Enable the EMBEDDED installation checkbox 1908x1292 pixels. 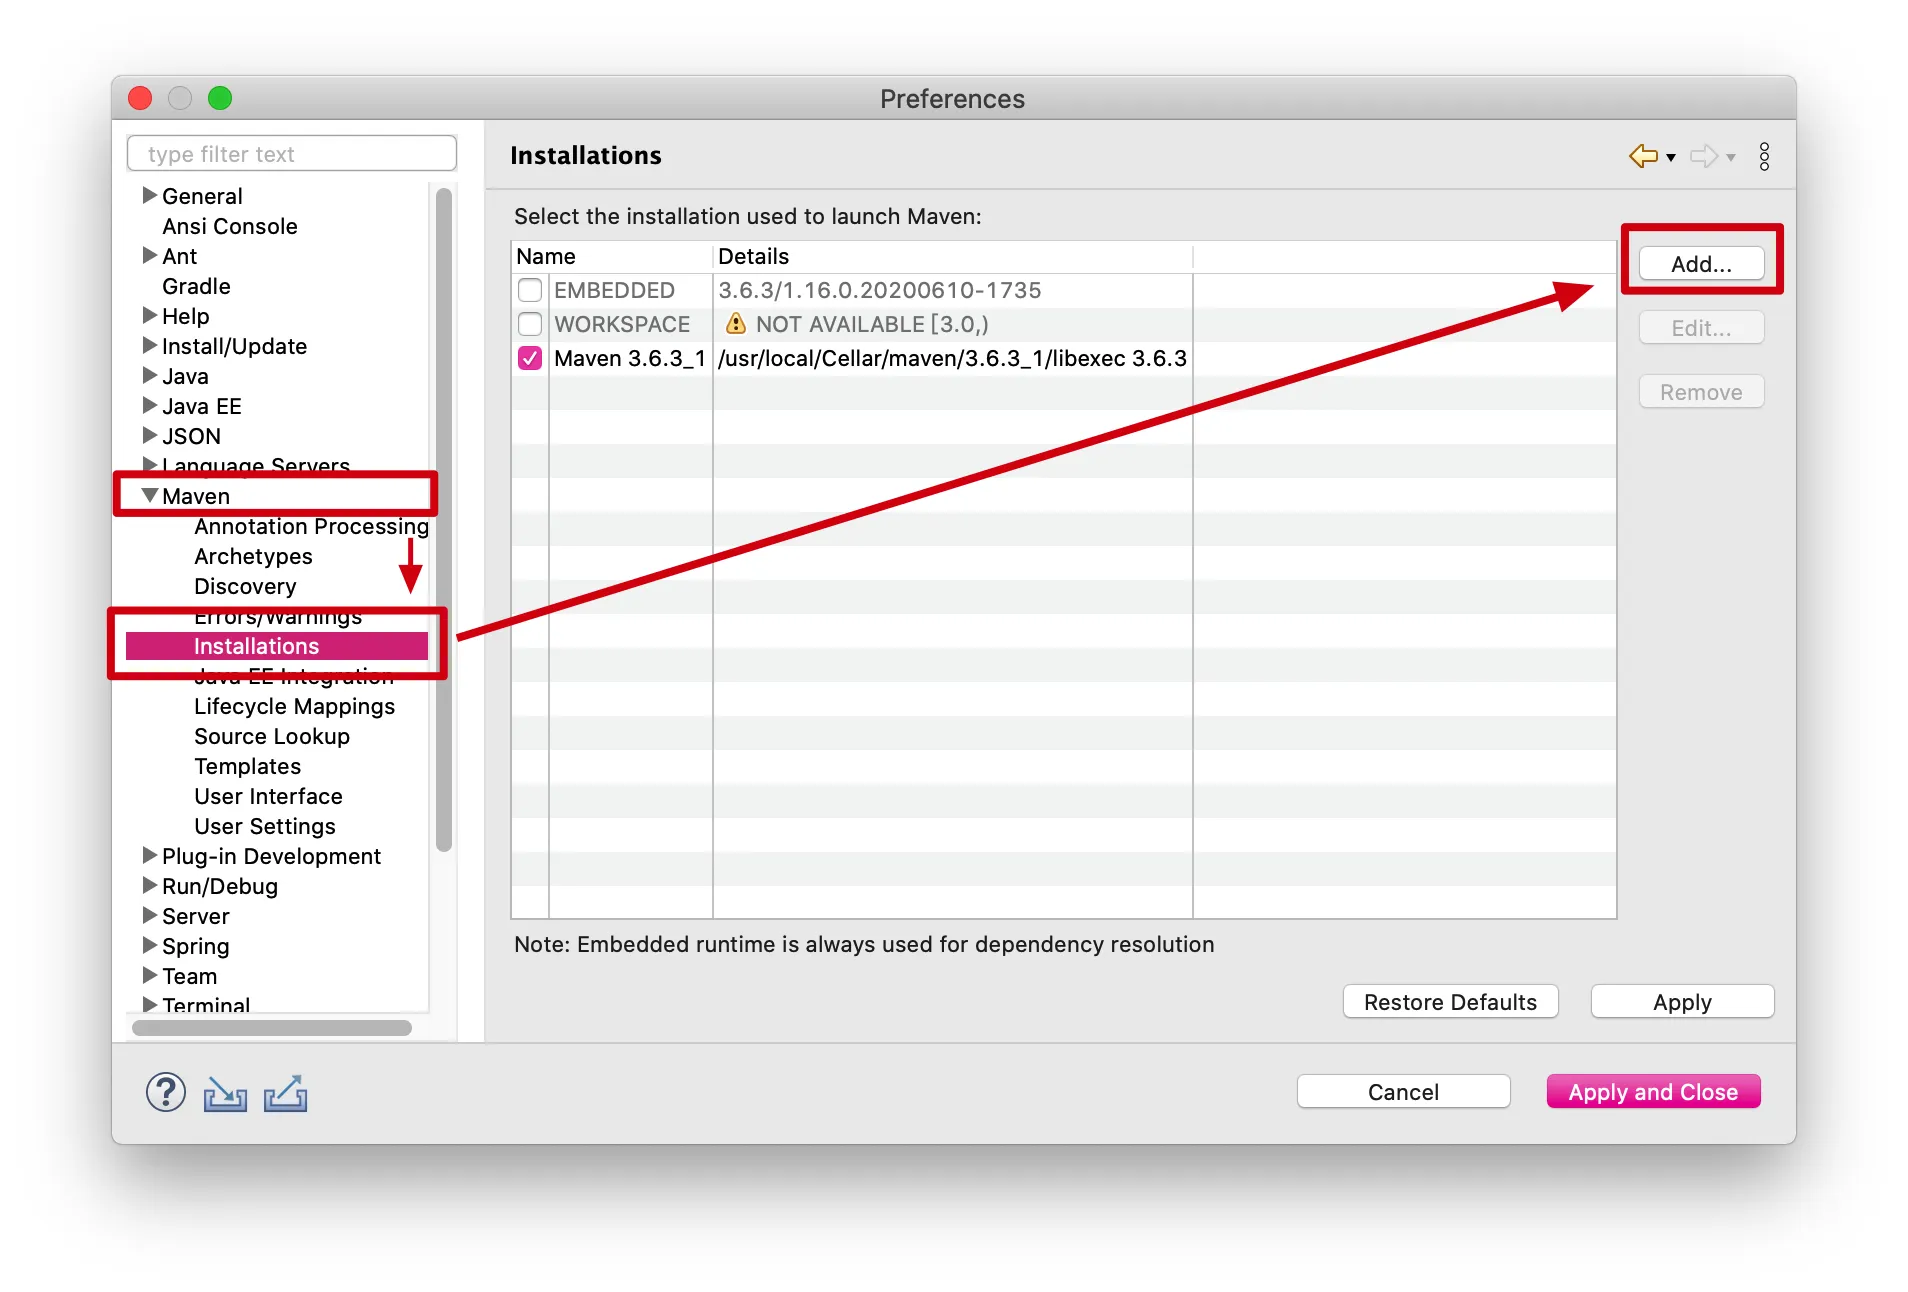[x=530, y=290]
